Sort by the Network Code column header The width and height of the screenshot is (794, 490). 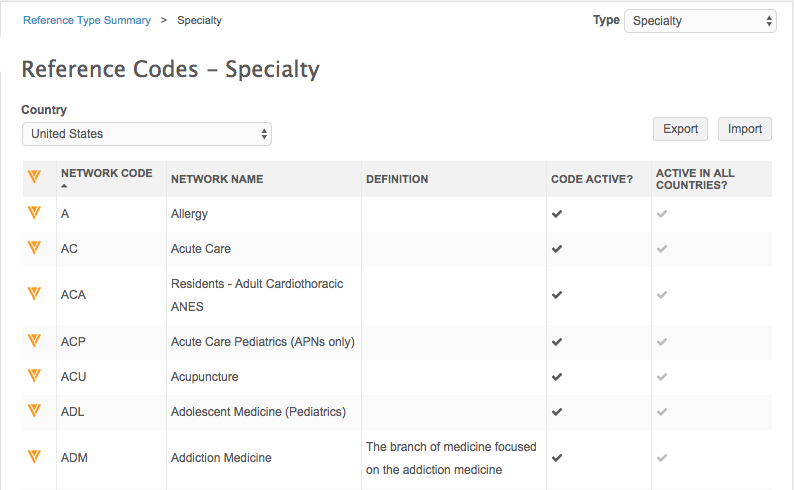tap(106, 174)
